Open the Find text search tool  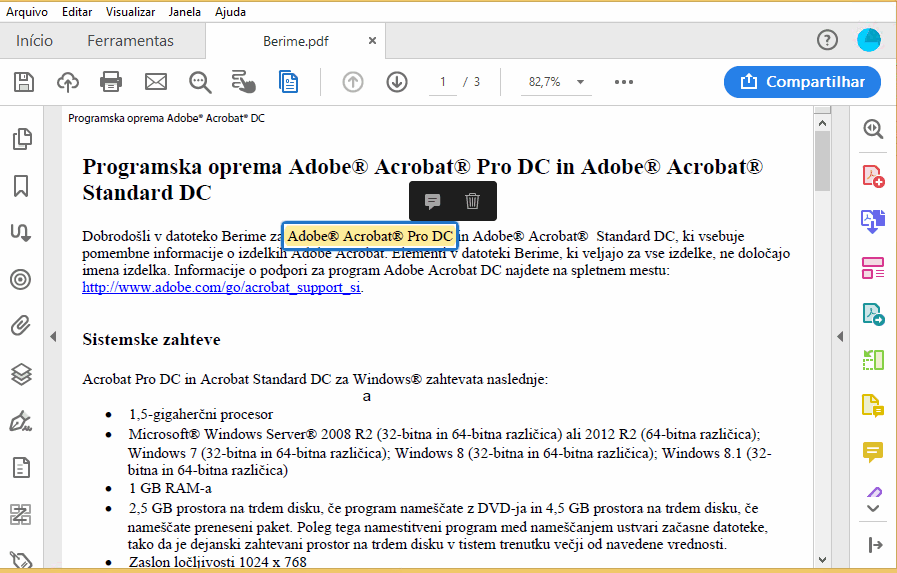[200, 82]
